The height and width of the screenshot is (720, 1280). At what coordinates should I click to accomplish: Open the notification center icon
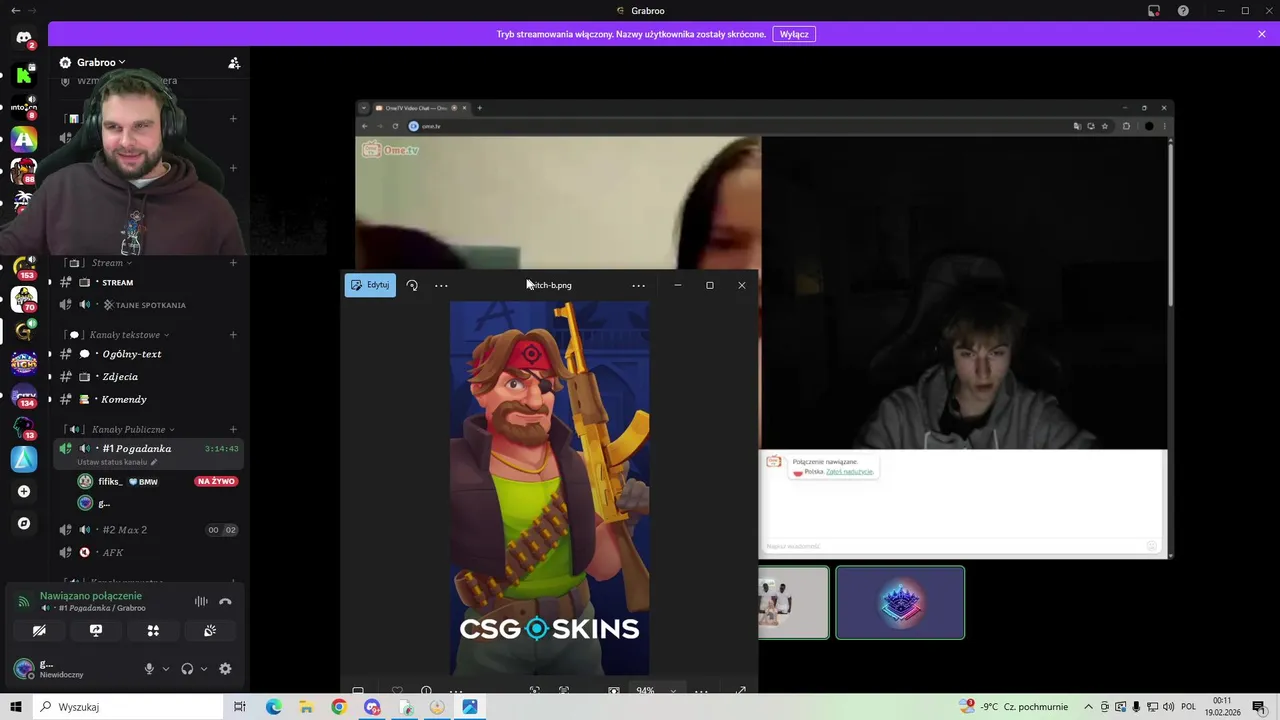pyautogui.click(x=1258, y=707)
